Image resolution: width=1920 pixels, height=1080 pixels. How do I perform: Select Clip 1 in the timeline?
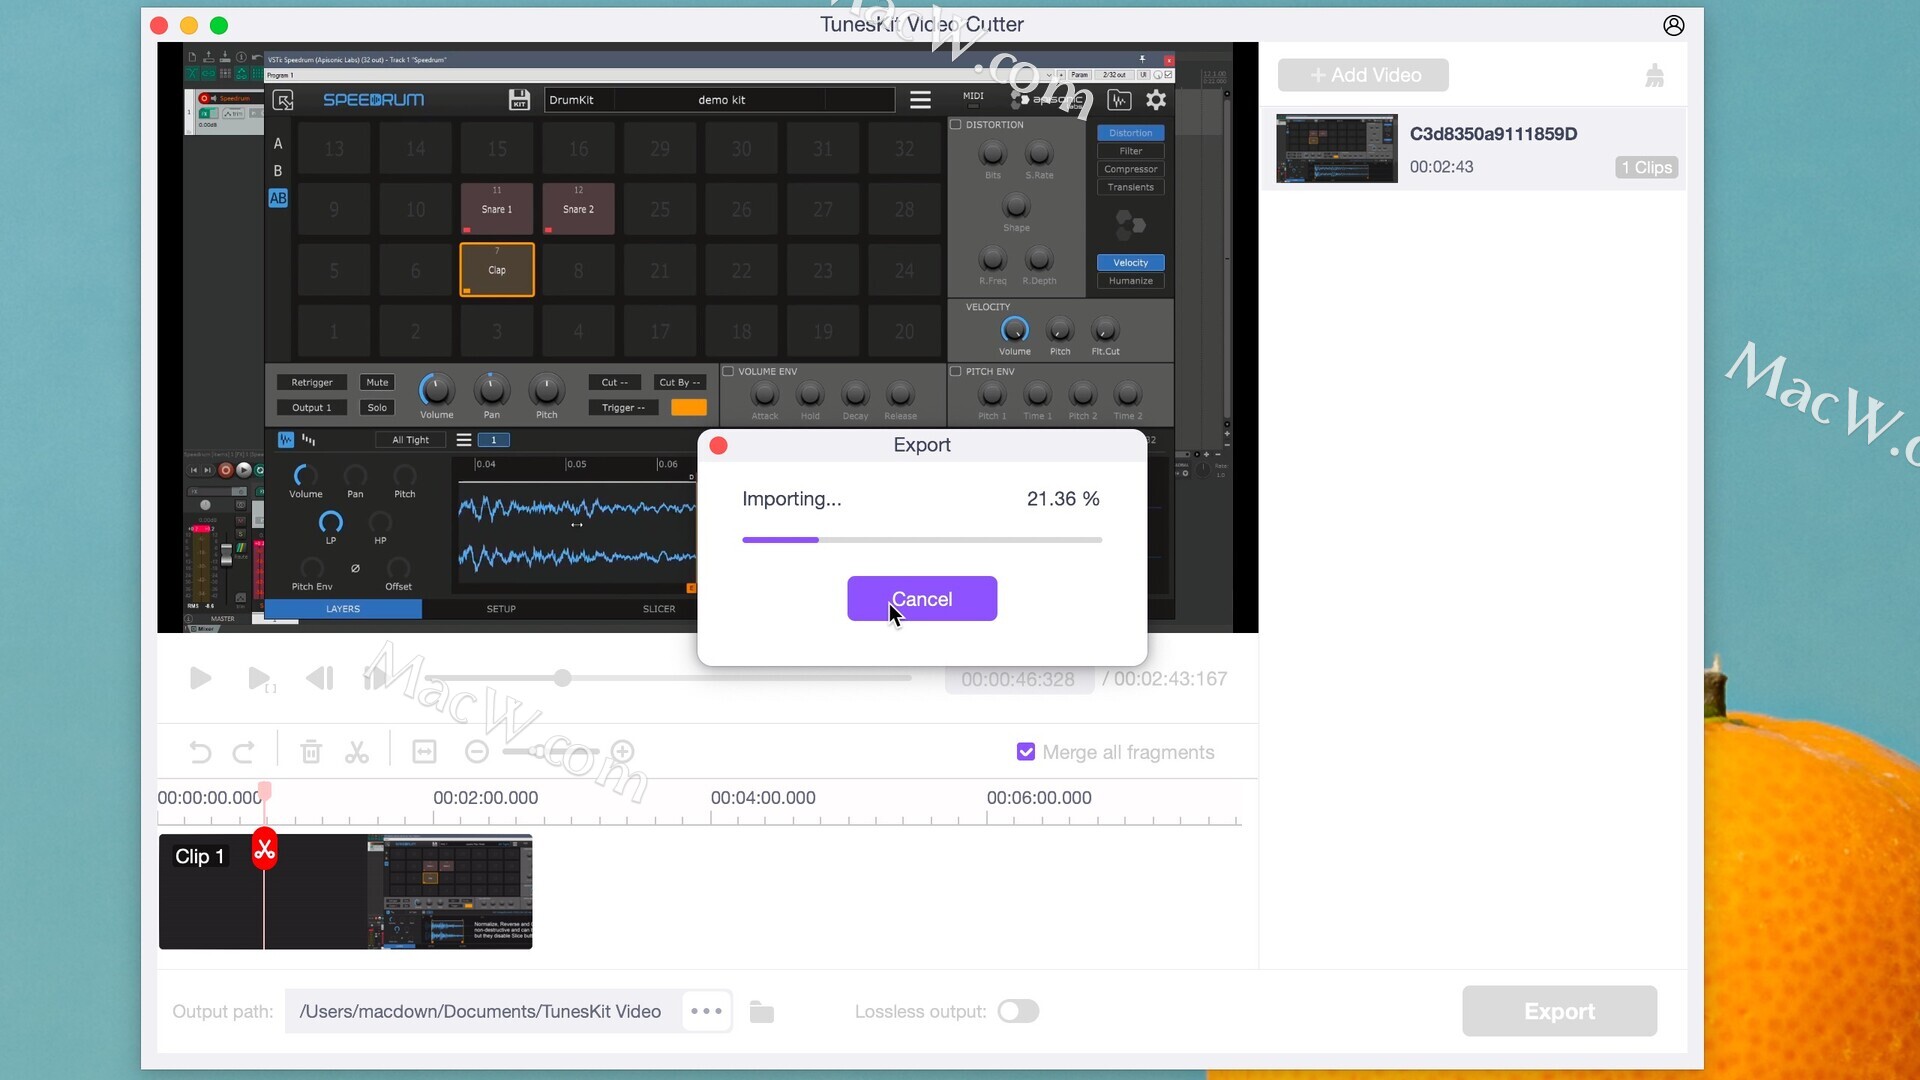[x=345, y=892]
